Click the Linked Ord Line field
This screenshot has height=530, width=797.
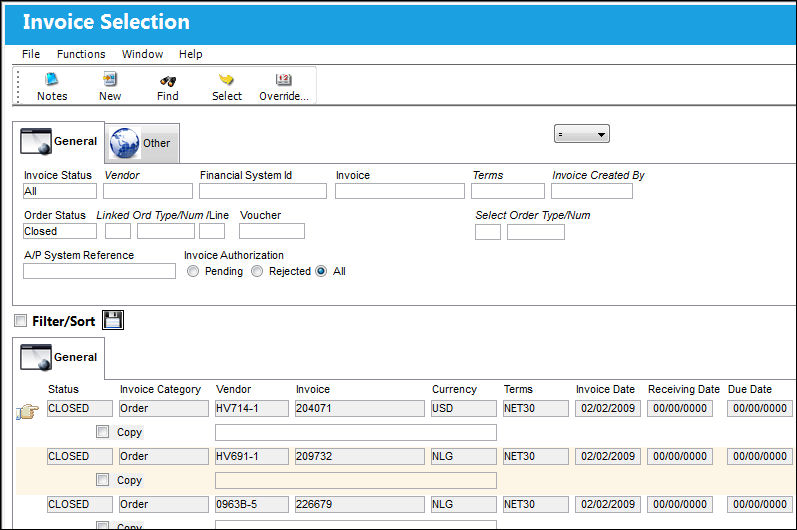212,231
